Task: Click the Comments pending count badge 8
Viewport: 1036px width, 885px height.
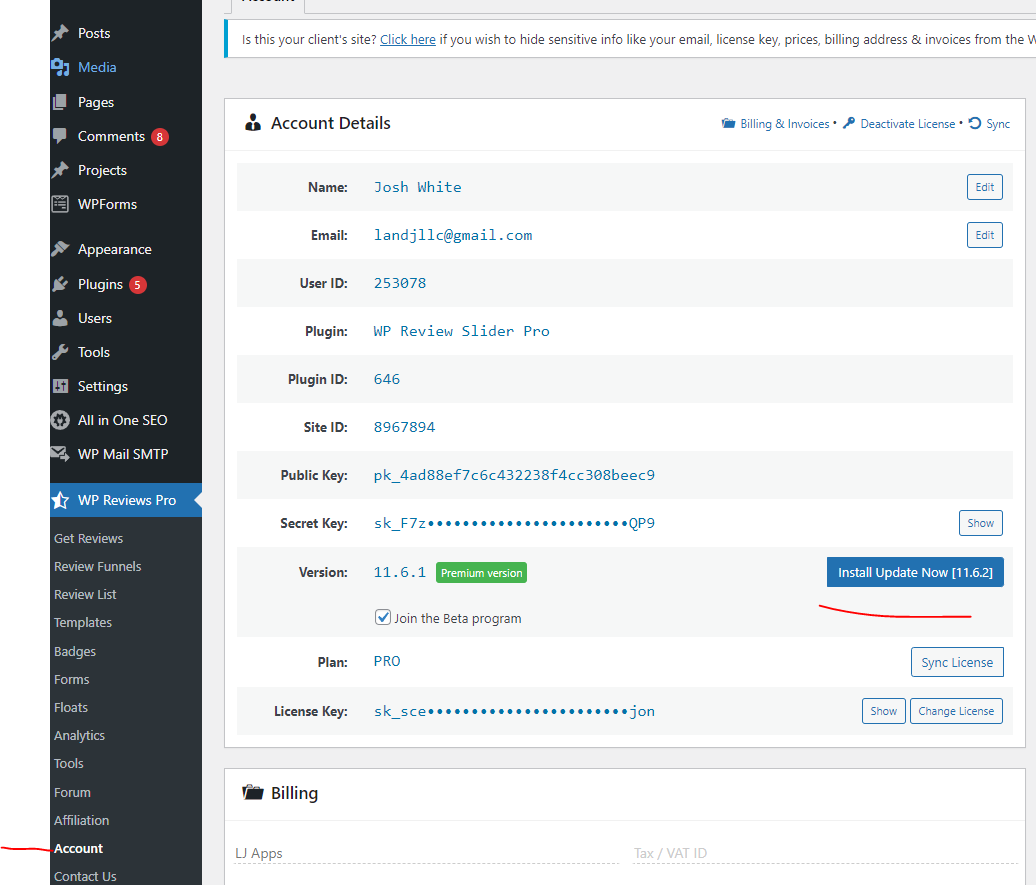Action: [159, 137]
